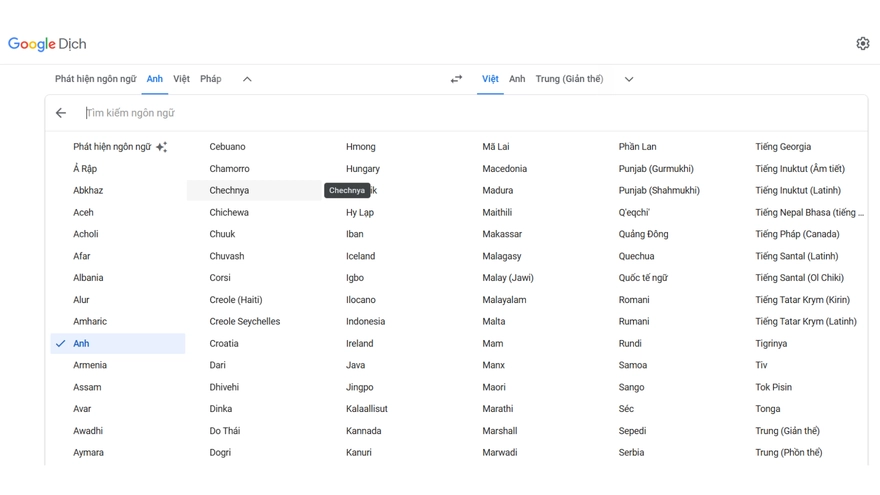Viewport: 880px width, 495px height.
Task: Select the Việt source language tab
Action: point(181,79)
